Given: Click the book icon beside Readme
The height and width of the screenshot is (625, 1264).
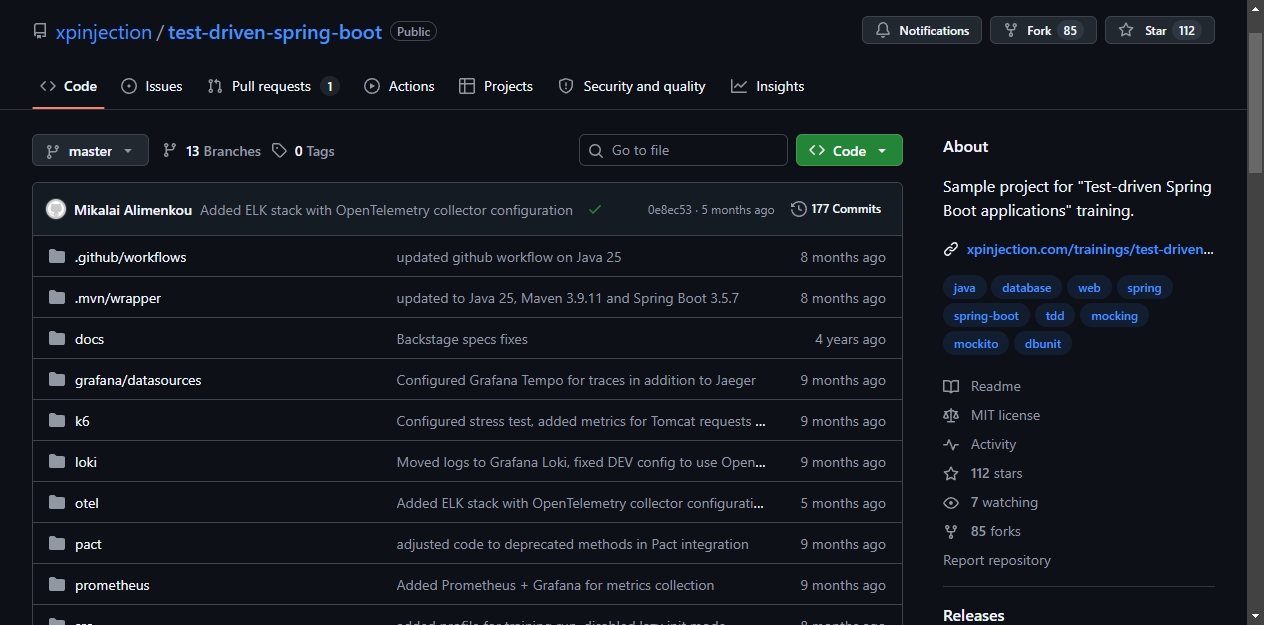Looking at the screenshot, I should [951, 386].
